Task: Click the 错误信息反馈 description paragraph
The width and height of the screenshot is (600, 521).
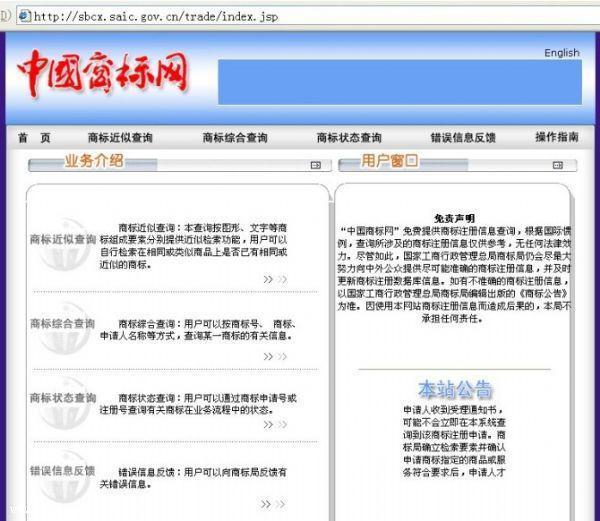Action: [x=194, y=478]
